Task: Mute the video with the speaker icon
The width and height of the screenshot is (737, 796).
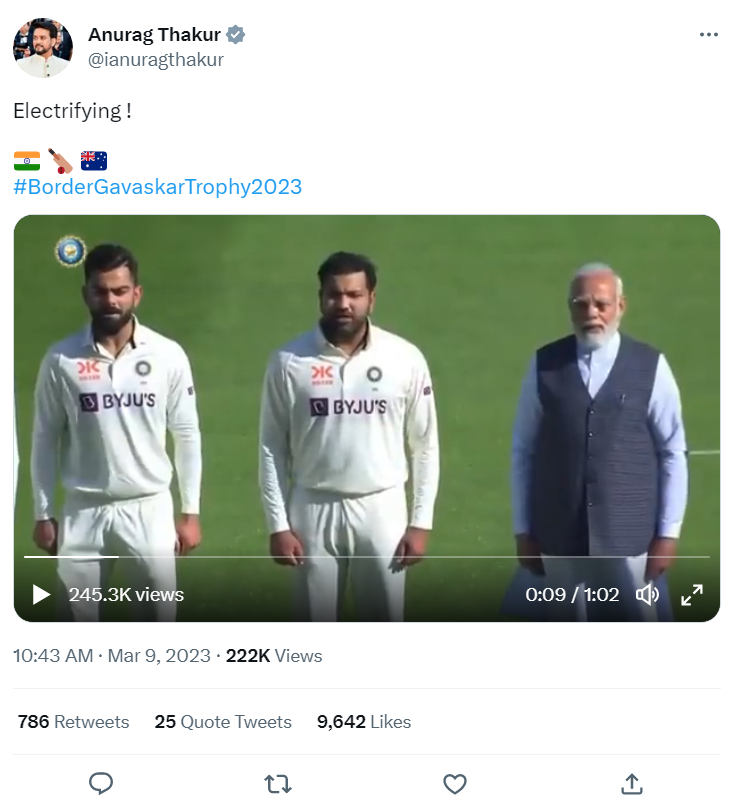Action: [x=647, y=595]
